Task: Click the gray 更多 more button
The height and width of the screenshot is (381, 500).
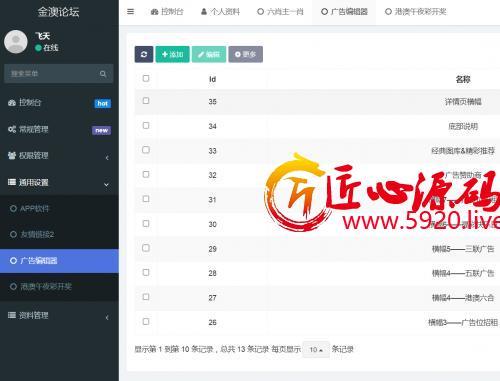Action: [245, 54]
